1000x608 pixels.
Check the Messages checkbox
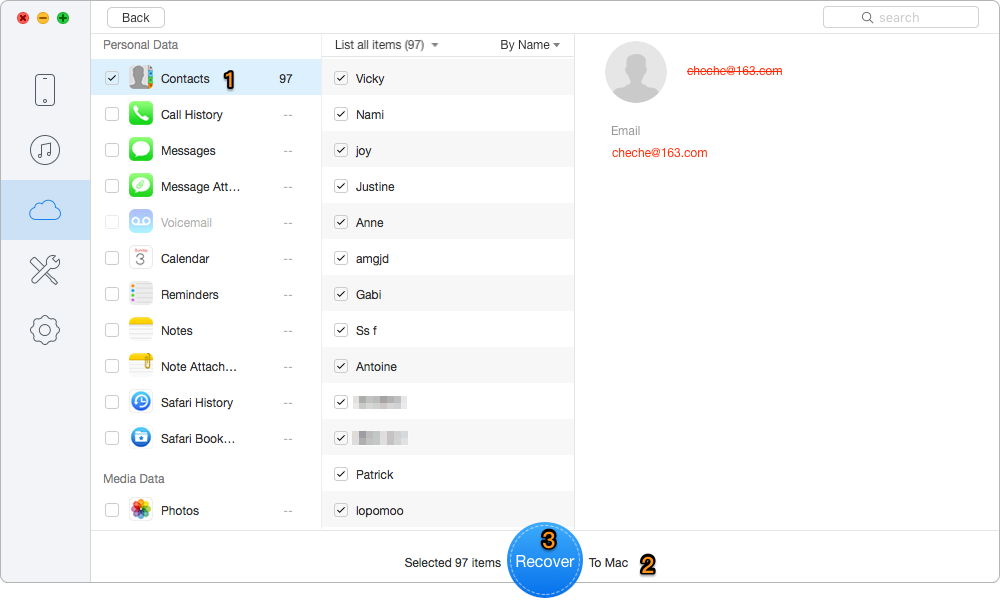pyautogui.click(x=112, y=150)
